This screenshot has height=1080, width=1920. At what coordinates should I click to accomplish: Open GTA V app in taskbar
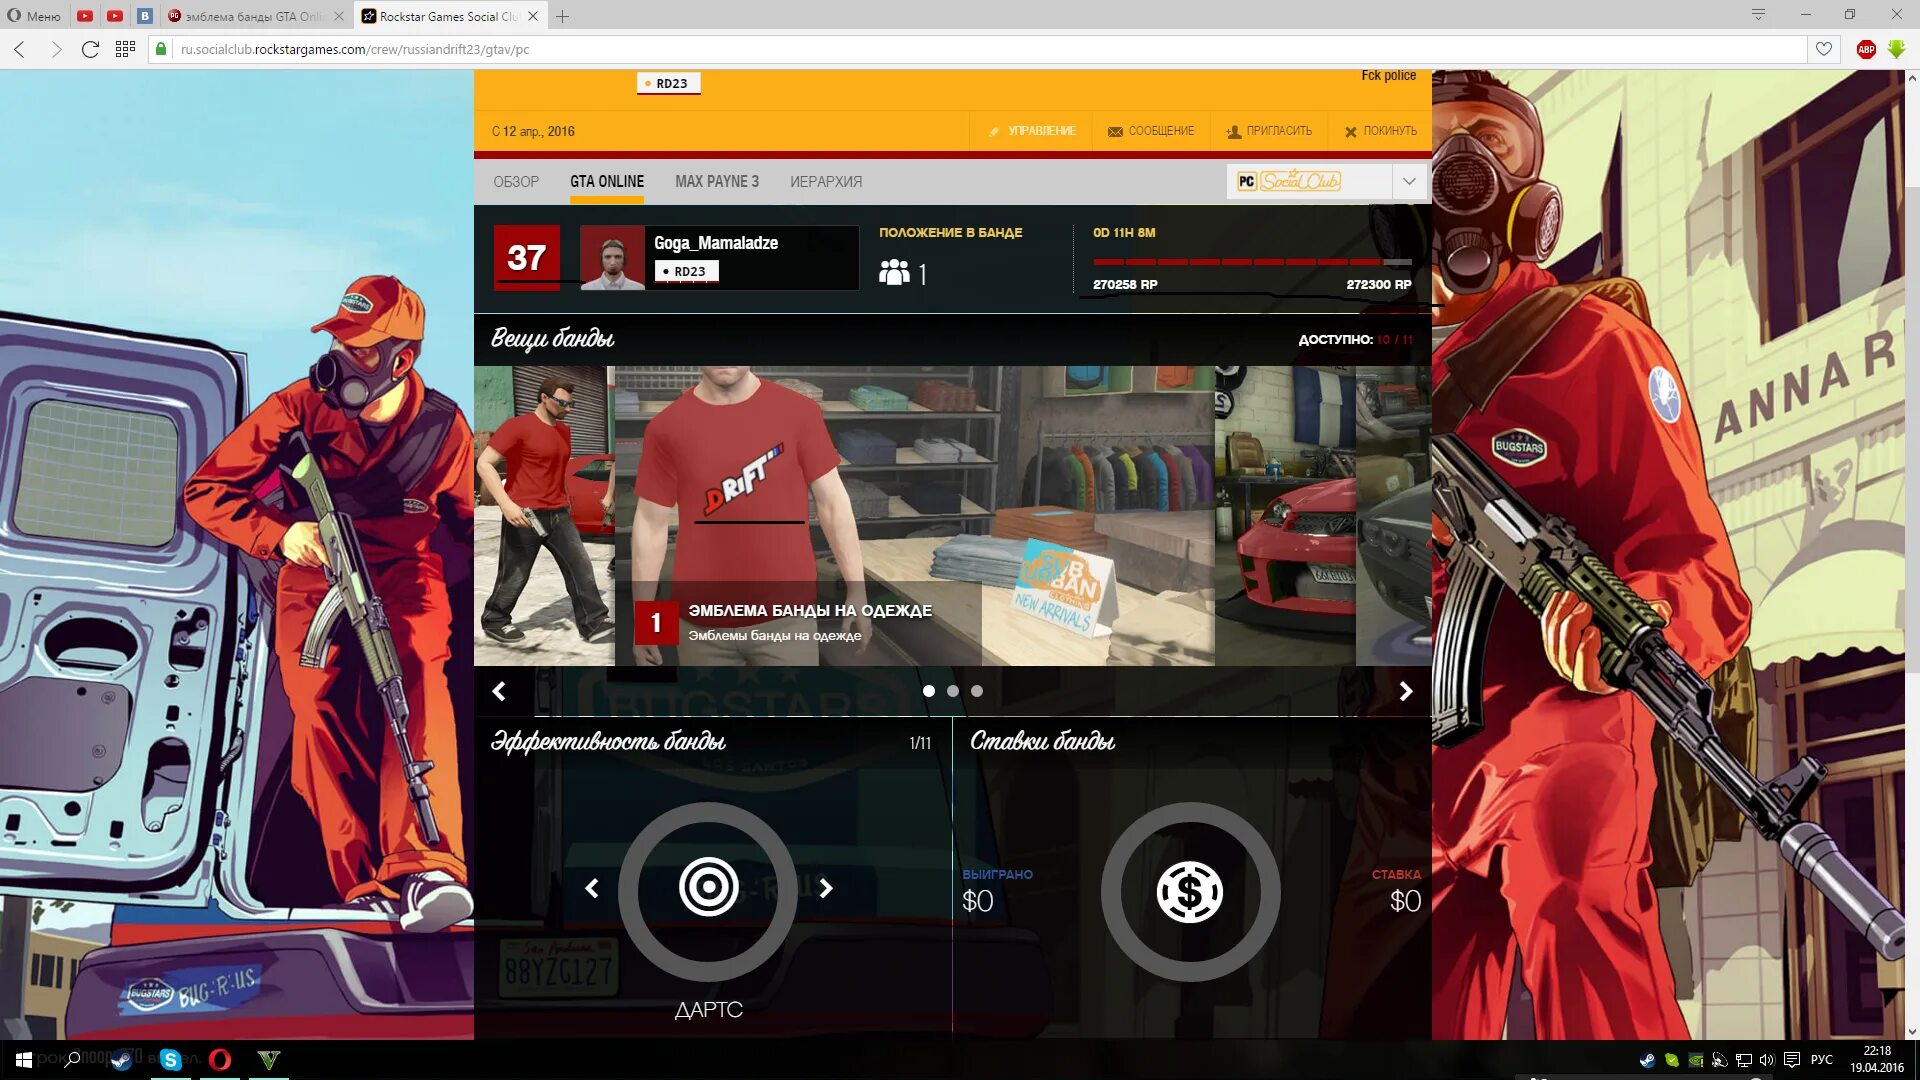click(269, 1060)
